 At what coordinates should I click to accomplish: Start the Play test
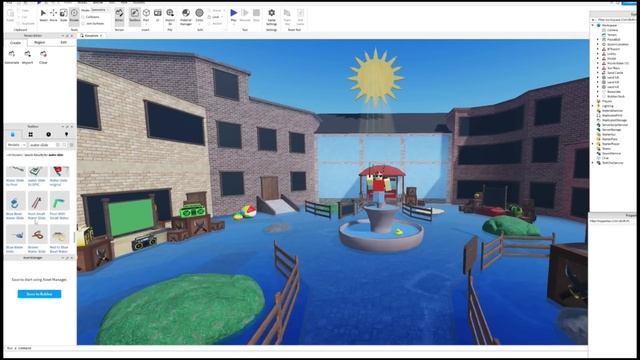[233, 15]
